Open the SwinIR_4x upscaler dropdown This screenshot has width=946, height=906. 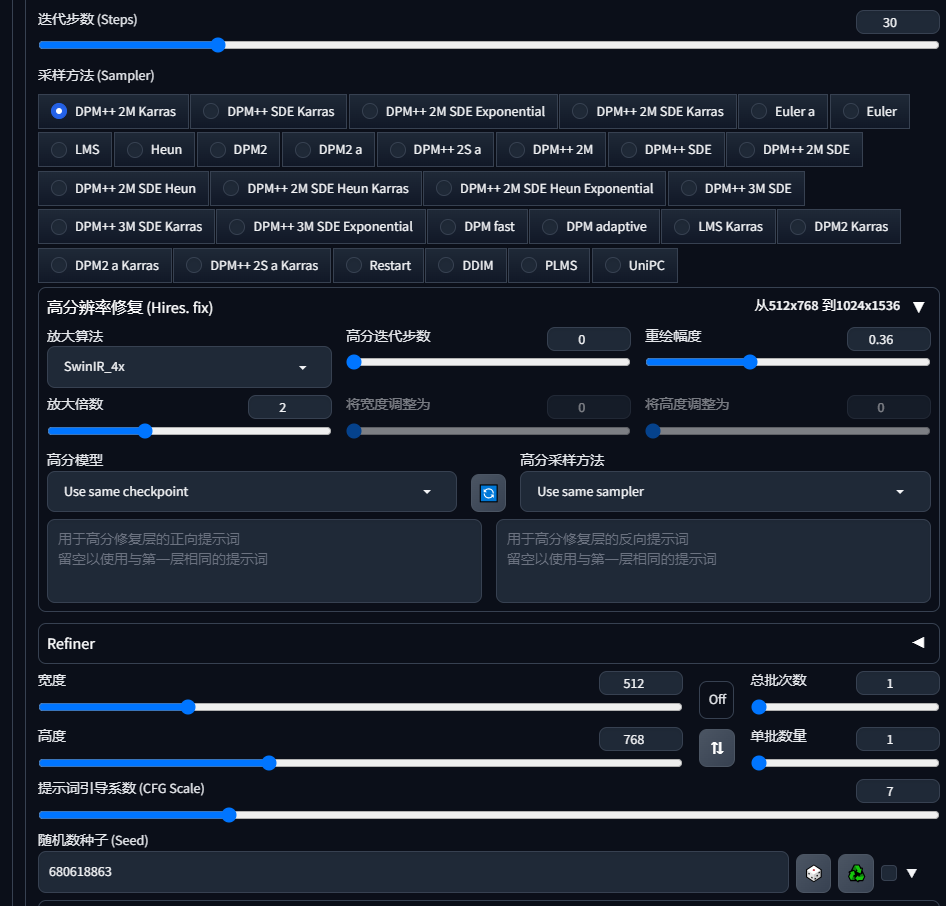pos(188,367)
